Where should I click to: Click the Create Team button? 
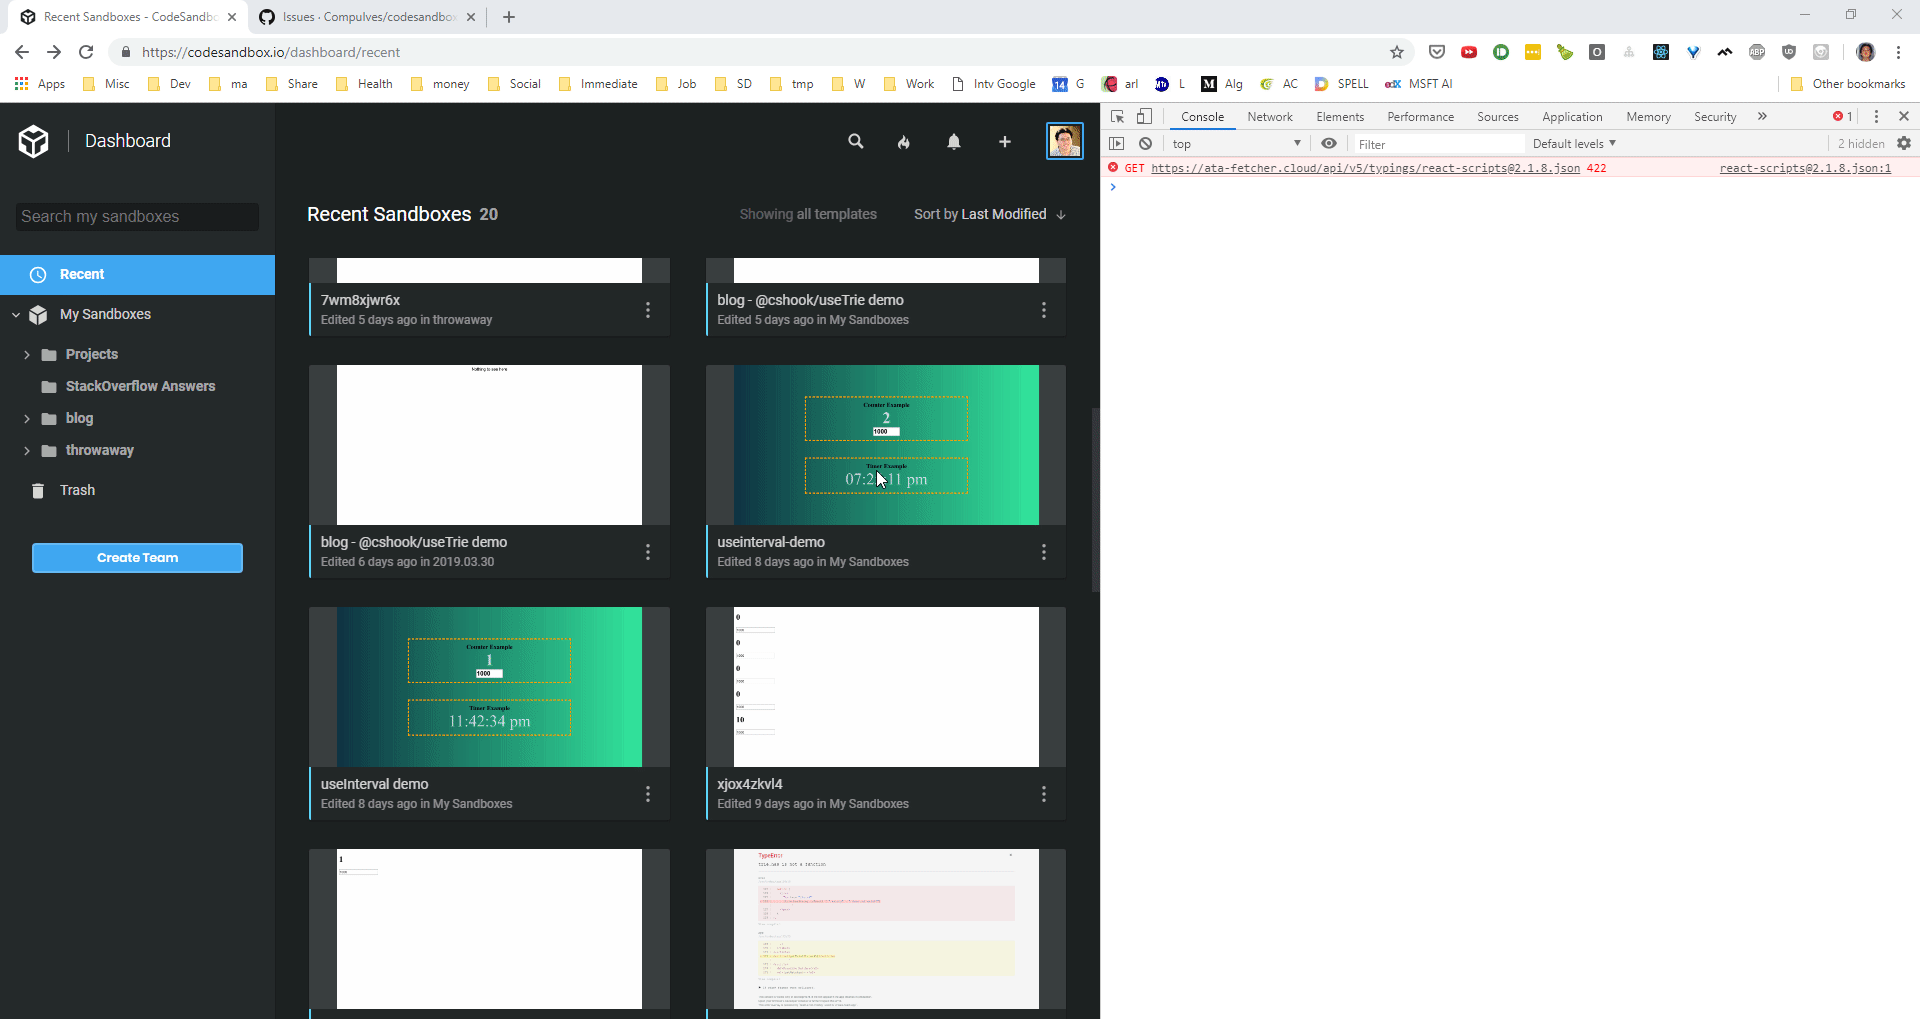click(137, 557)
